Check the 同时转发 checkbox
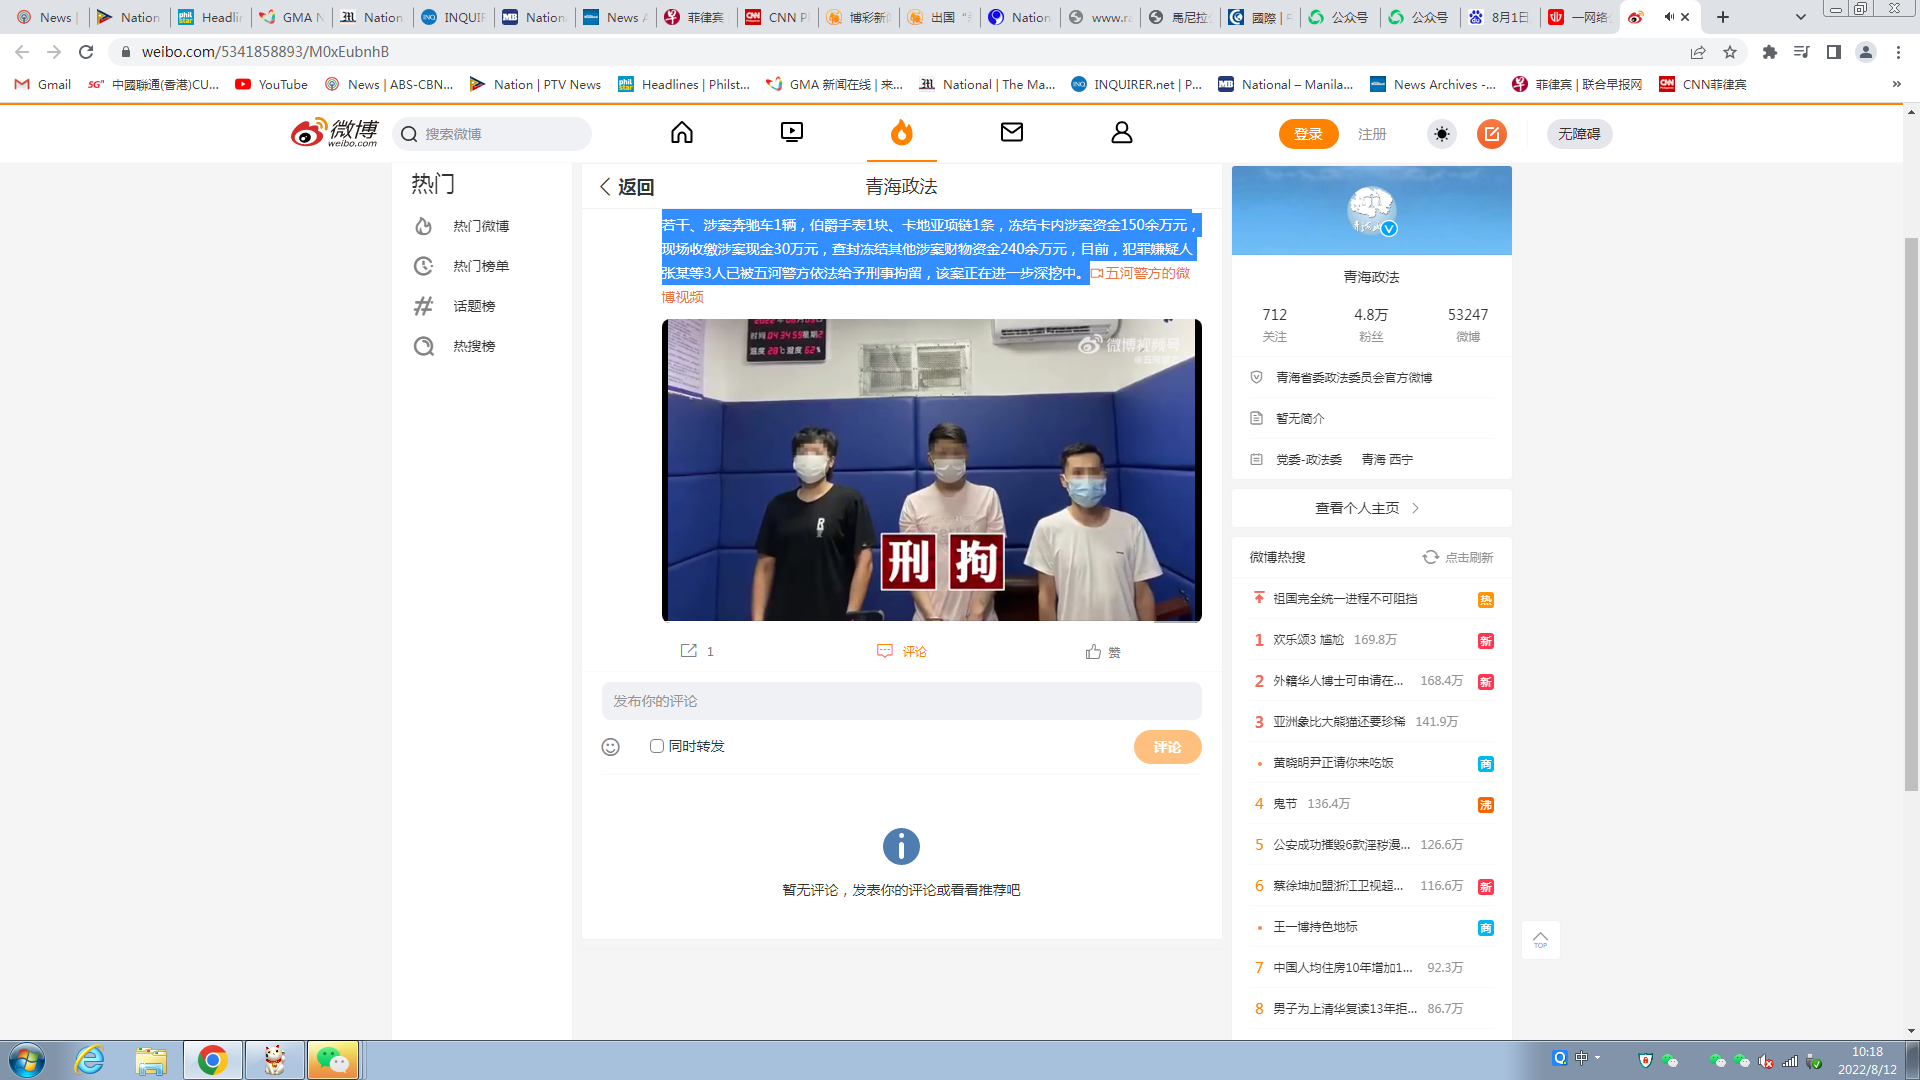The height and width of the screenshot is (1080, 1920). (657, 746)
